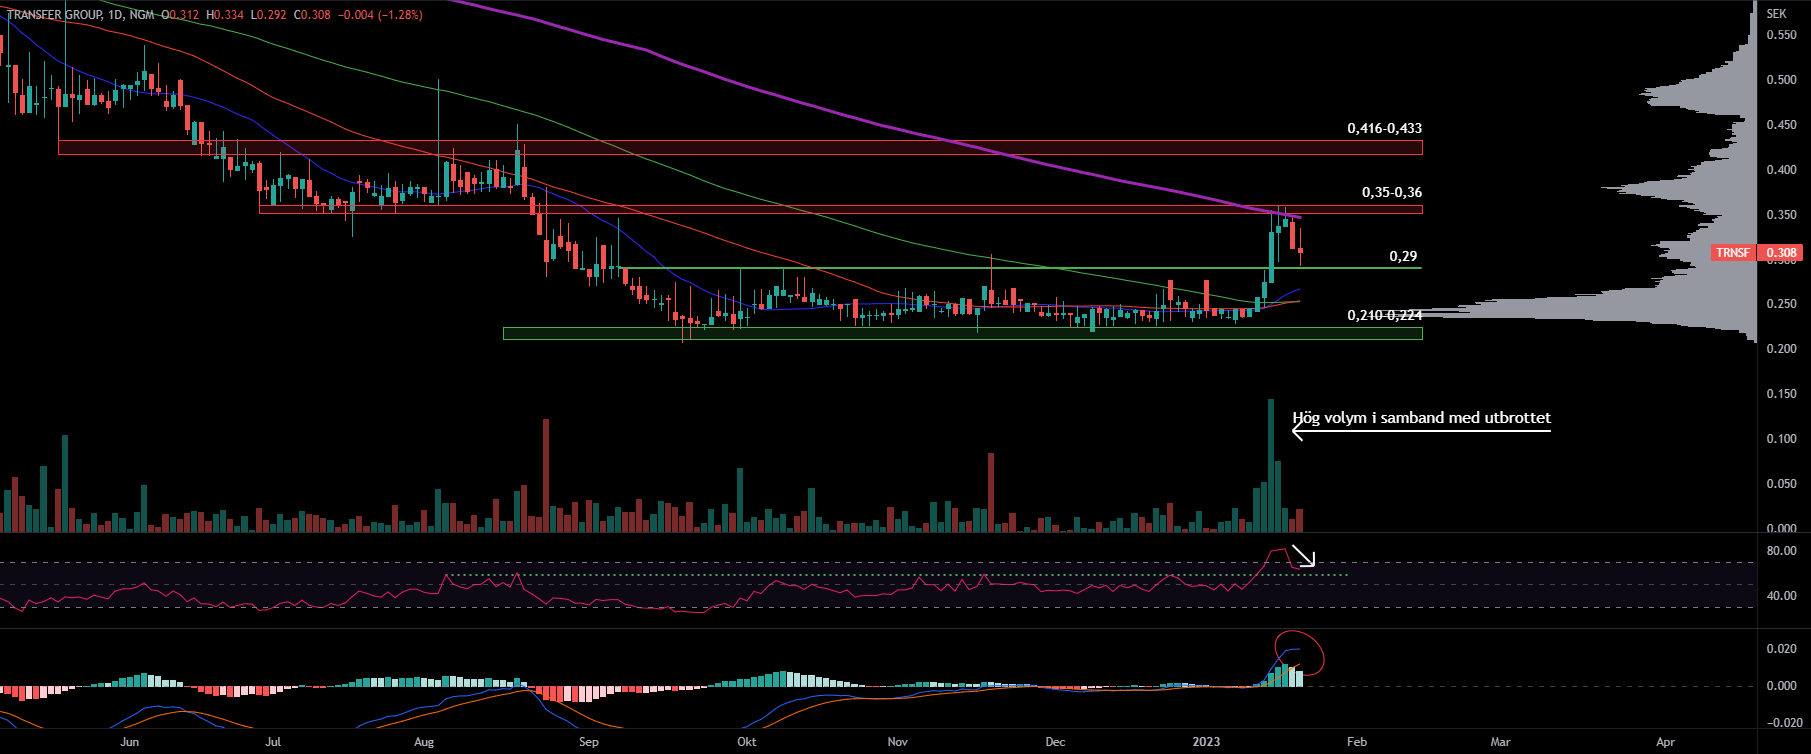Select the 0,210-0,224 support label
Viewport: 1811px width, 754px height.
1384,315
